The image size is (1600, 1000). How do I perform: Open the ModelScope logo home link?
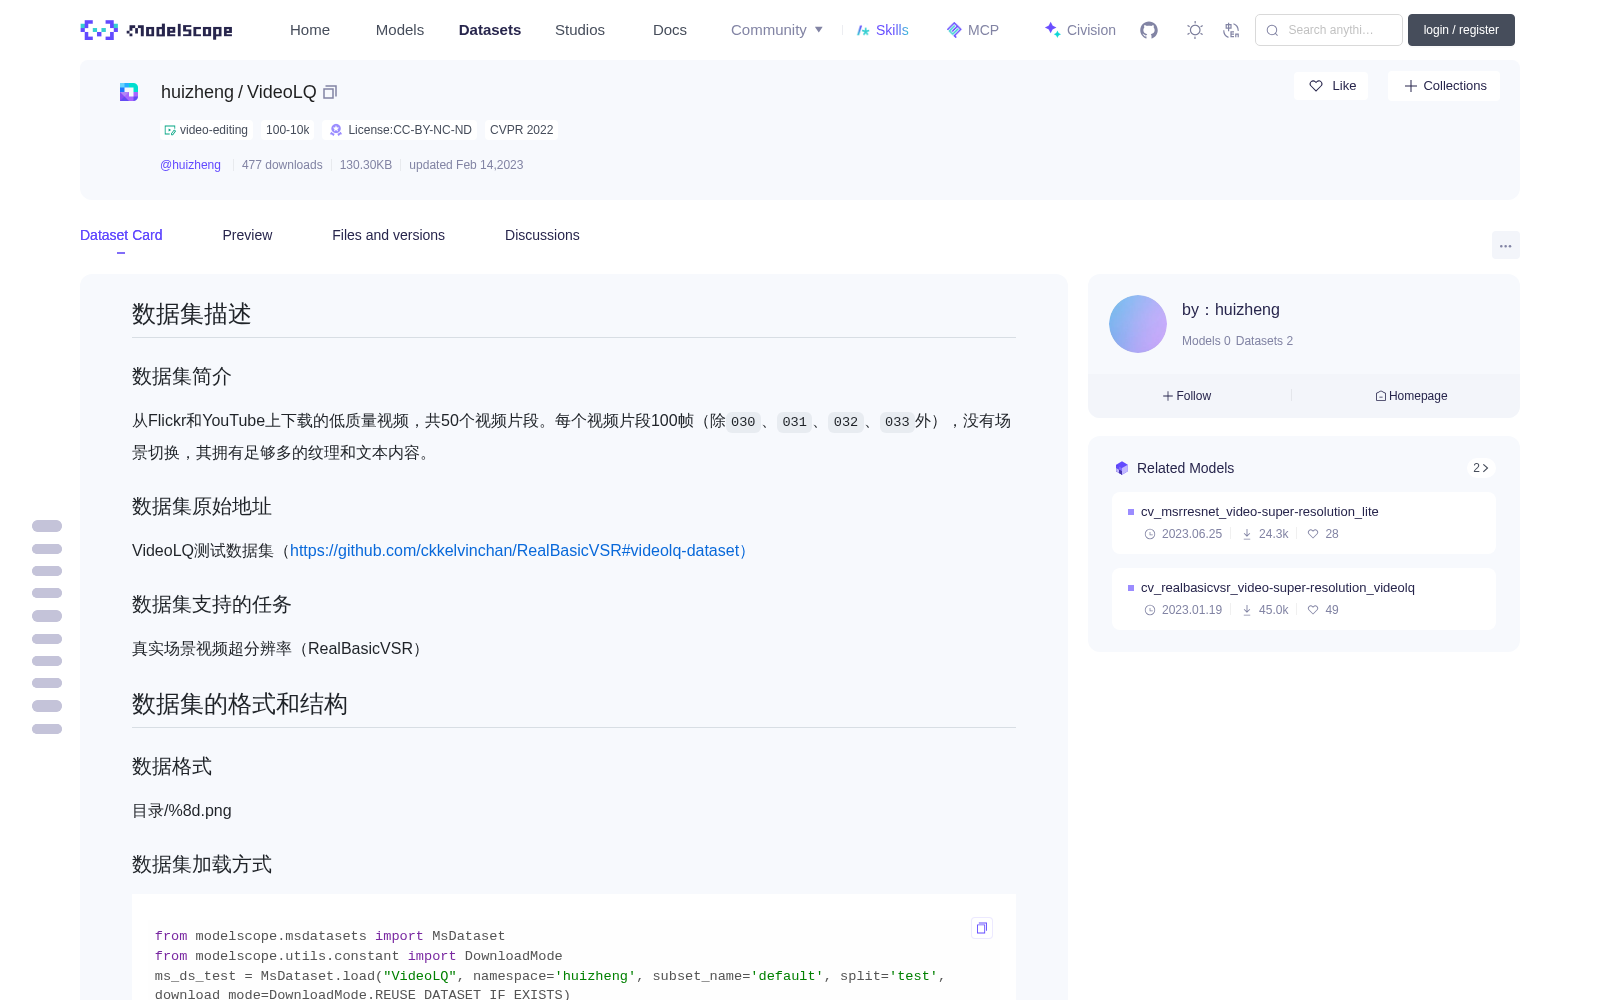[x=156, y=30]
